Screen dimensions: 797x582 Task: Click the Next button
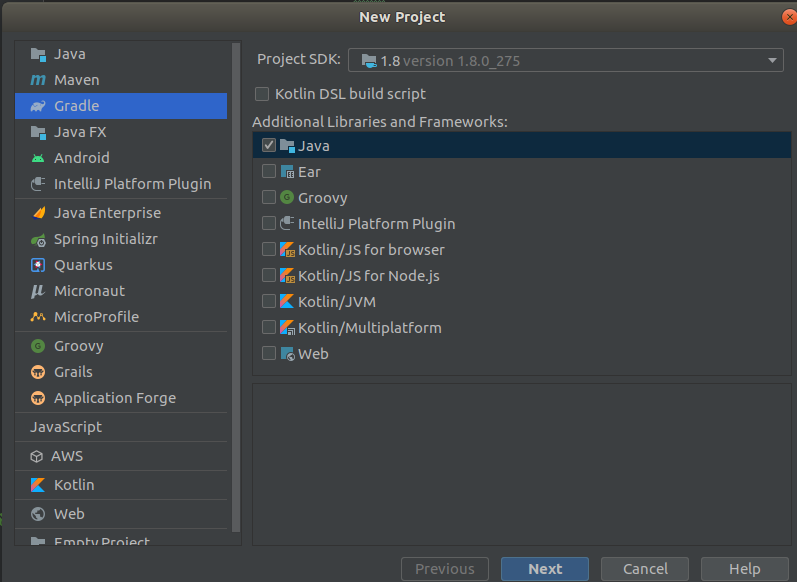[x=545, y=569]
